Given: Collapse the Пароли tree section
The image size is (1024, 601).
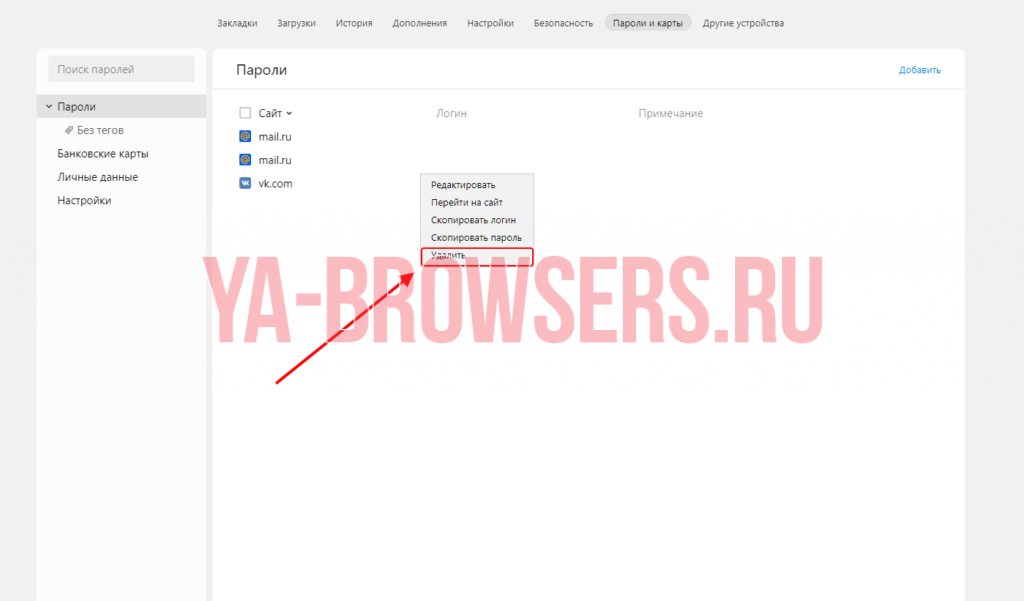Looking at the screenshot, I should coord(48,106).
